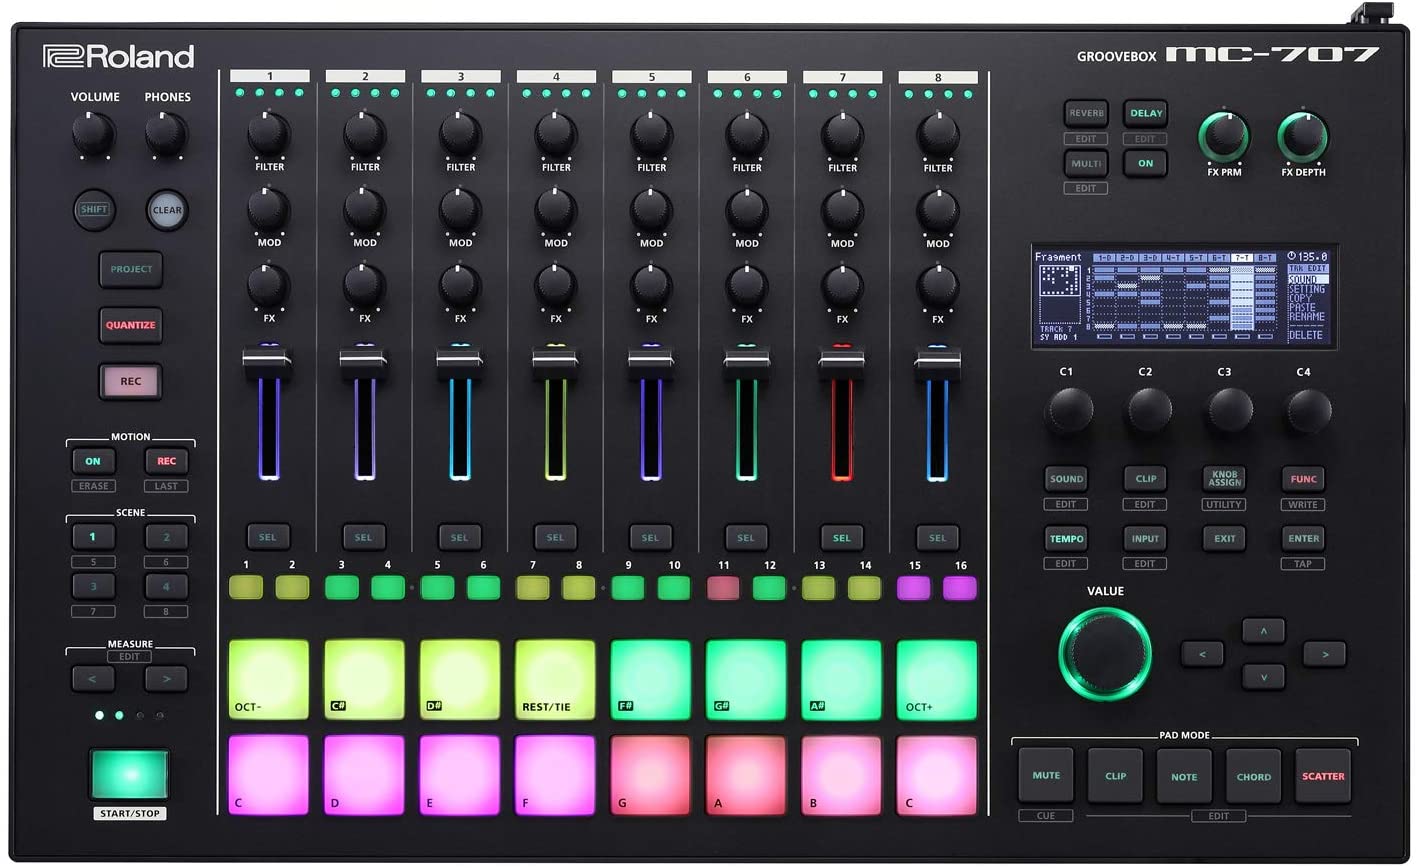The width and height of the screenshot is (1419, 868).
Task: Click the track 7 red fader
Action: point(842,410)
